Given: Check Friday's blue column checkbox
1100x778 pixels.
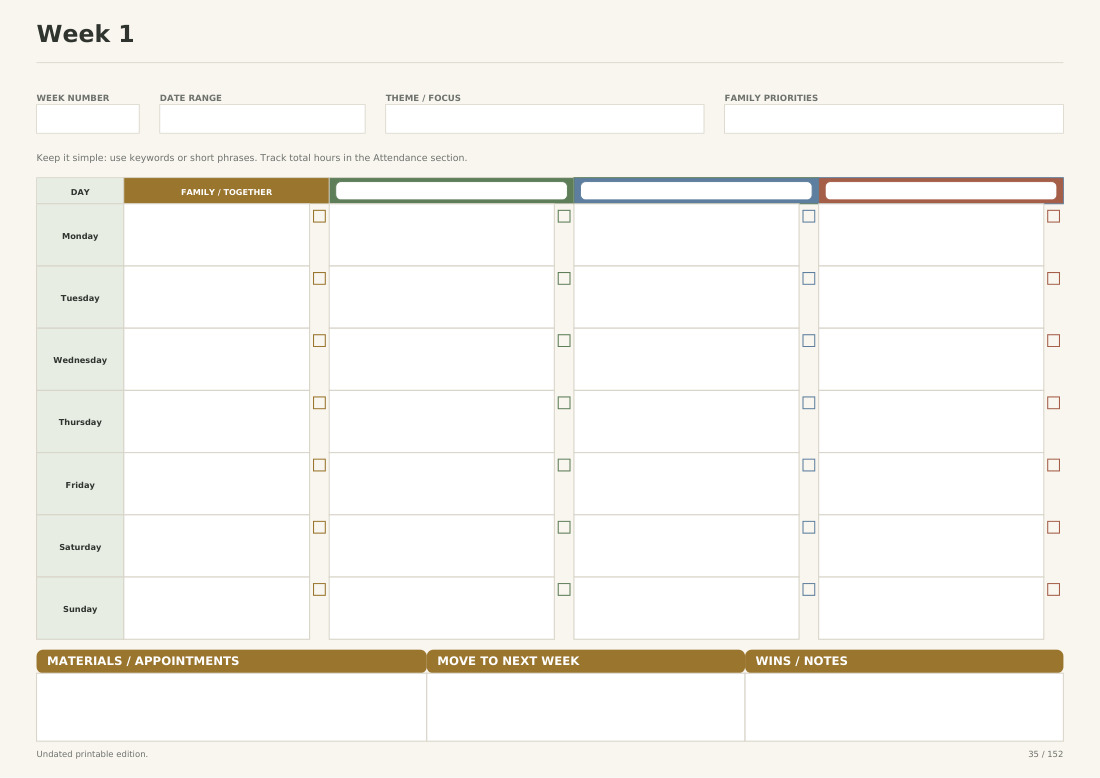Looking at the screenshot, I should pos(809,465).
